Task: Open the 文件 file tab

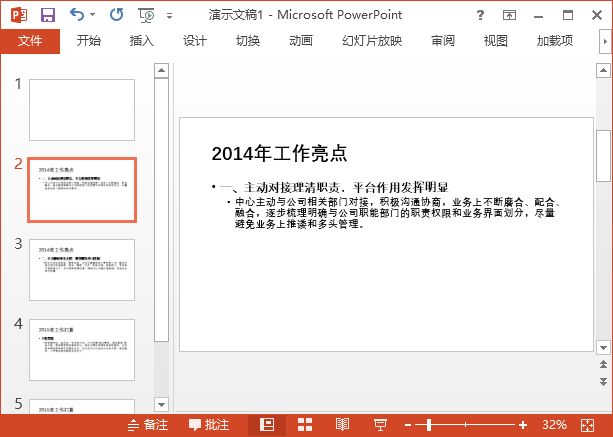Action: point(30,41)
